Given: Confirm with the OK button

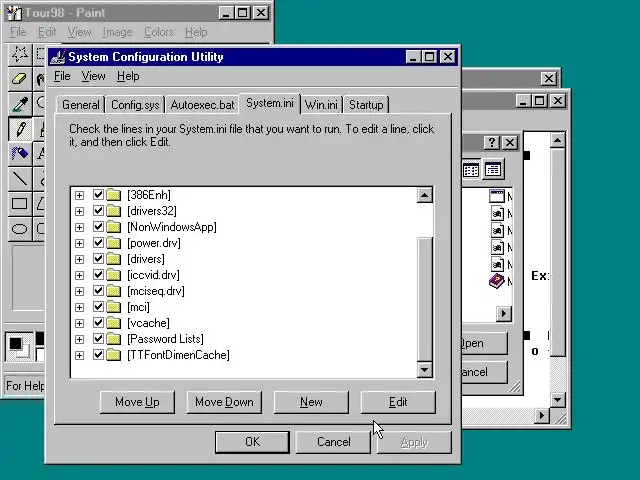Looking at the screenshot, I should [x=252, y=442].
